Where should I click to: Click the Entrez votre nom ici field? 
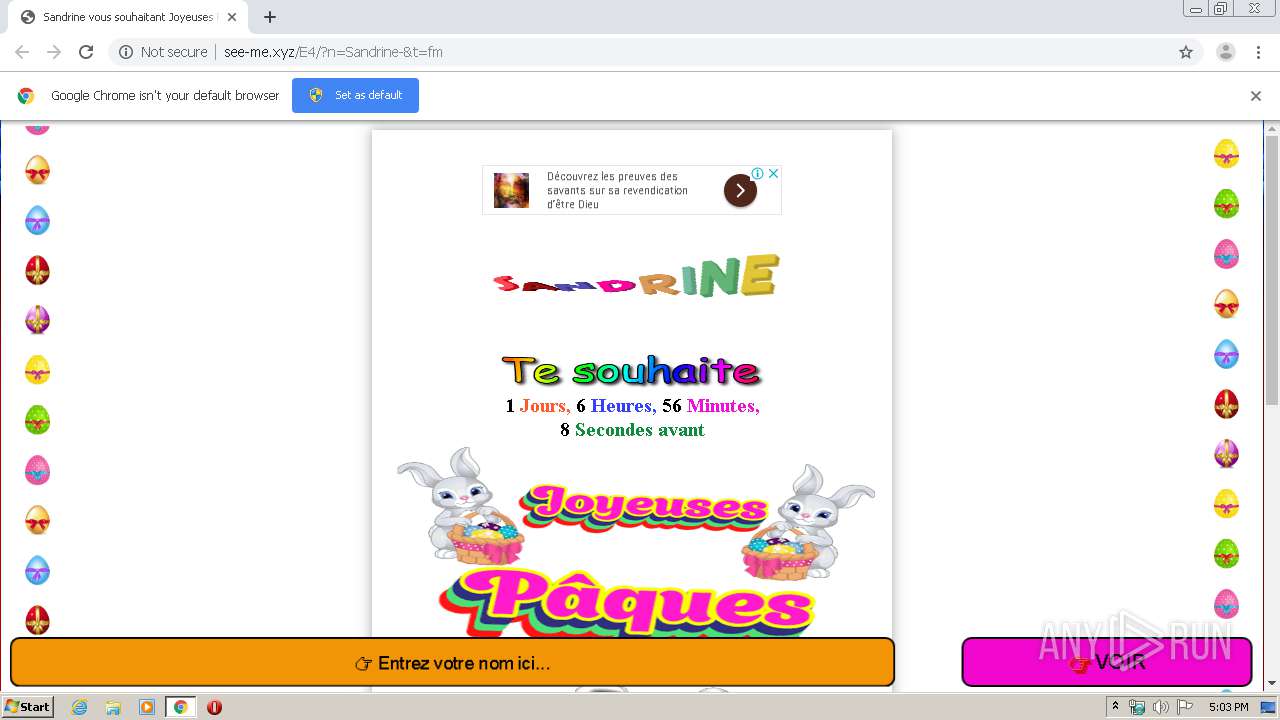(x=452, y=662)
